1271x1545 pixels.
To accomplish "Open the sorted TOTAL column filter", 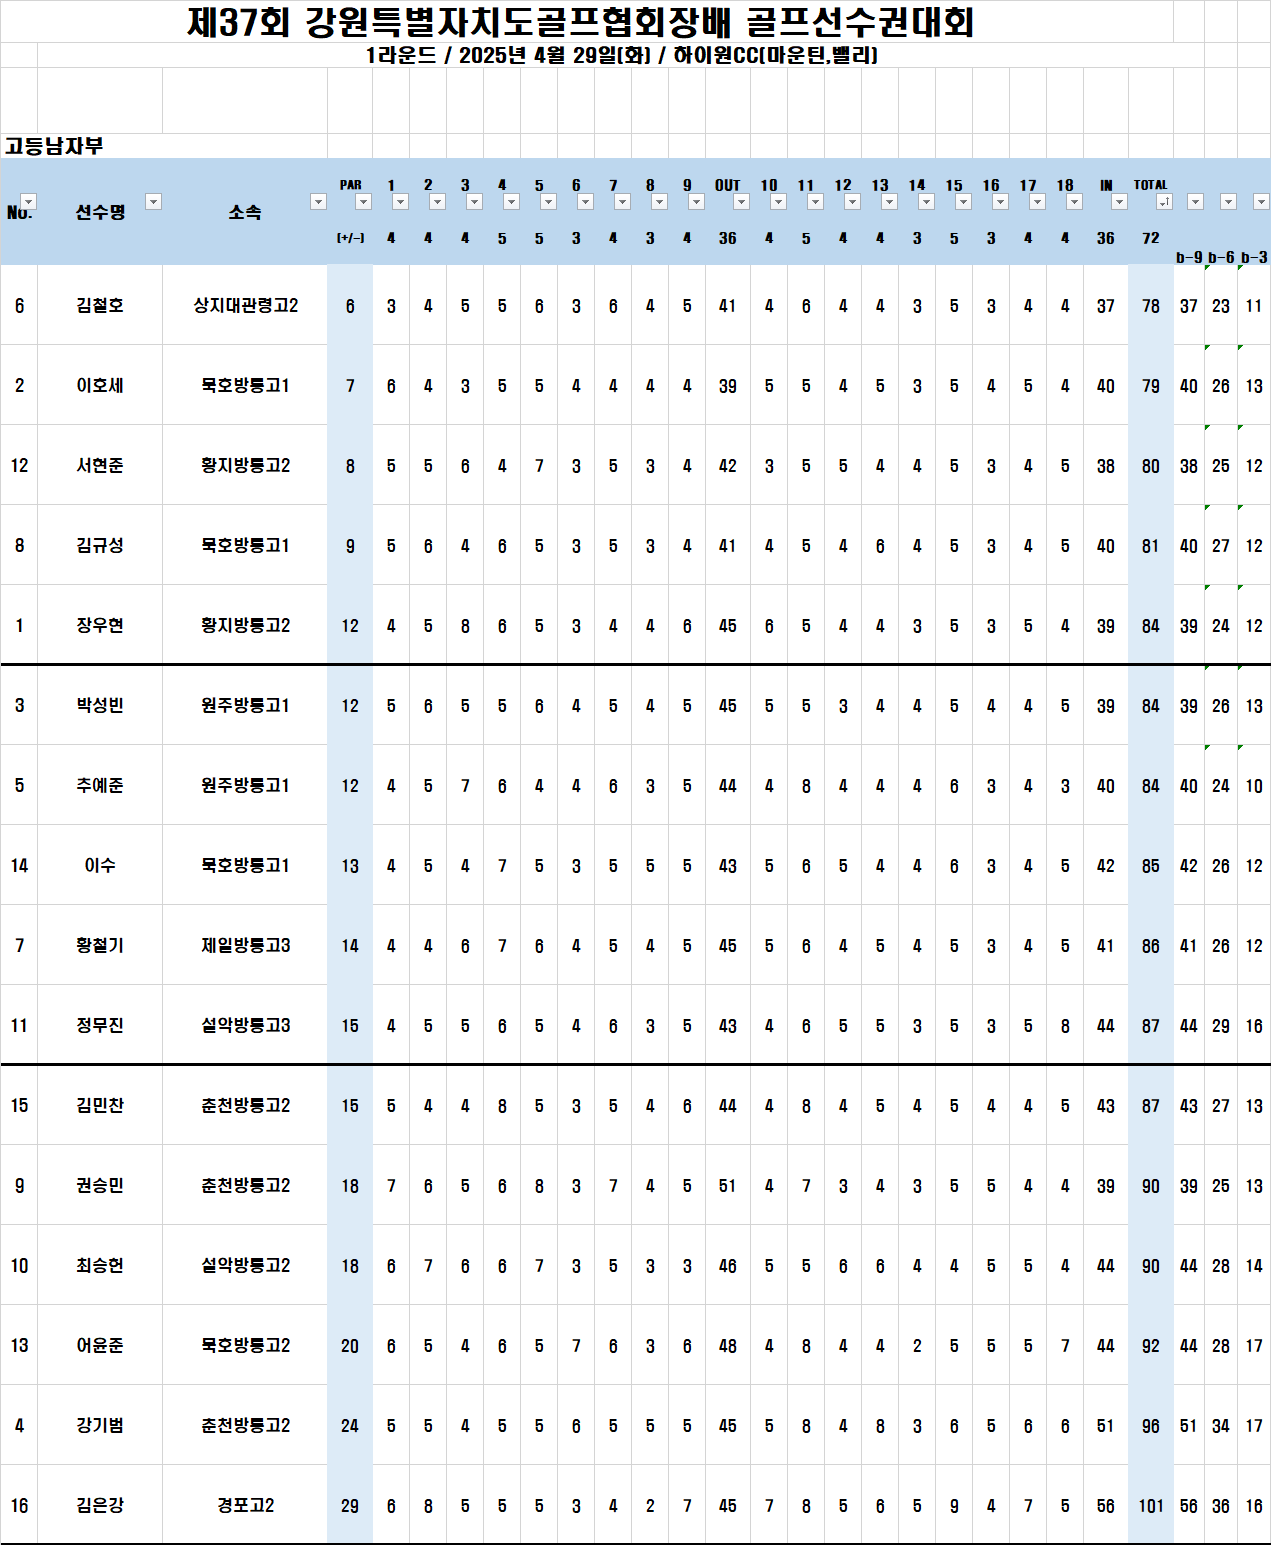I will tap(1165, 202).
